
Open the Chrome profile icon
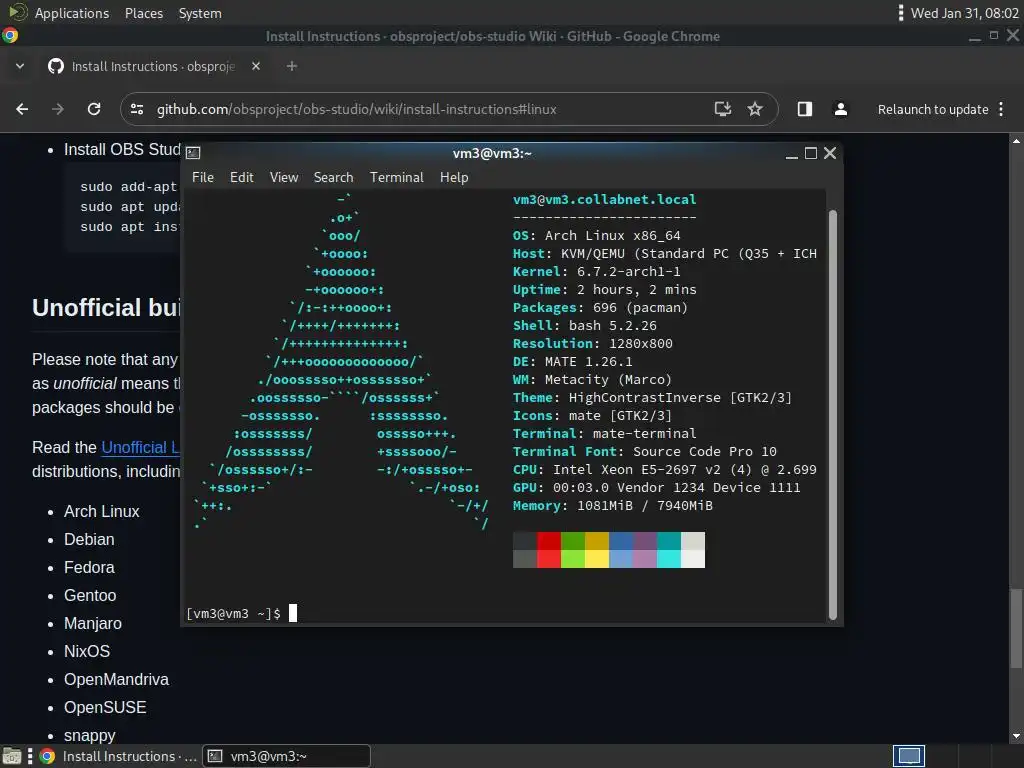(x=840, y=109)
